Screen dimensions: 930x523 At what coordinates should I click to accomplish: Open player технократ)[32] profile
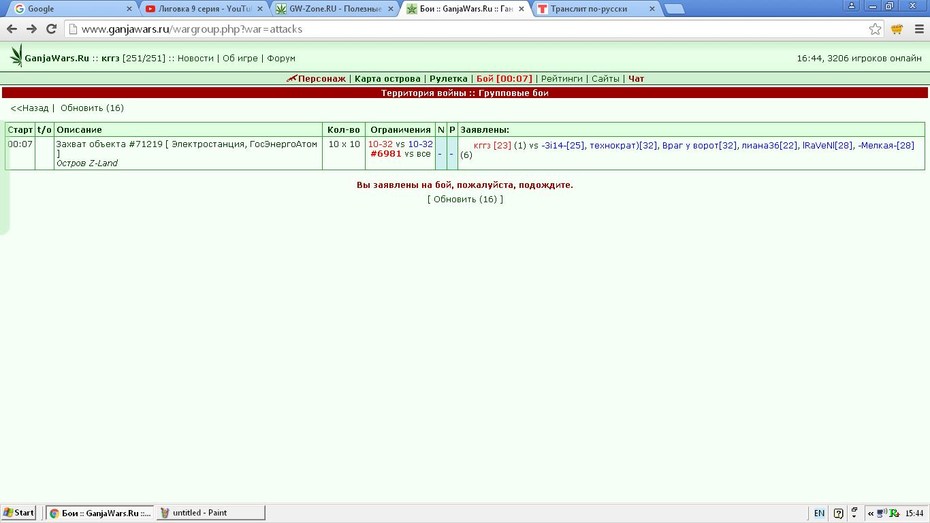pyautogui.click(x=623, y=145)
